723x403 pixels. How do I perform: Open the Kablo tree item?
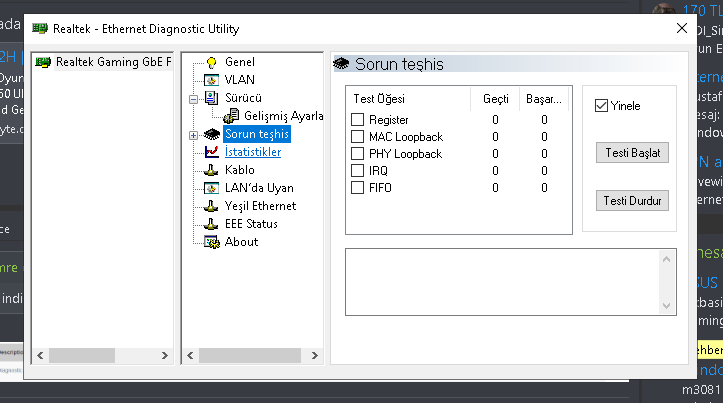[240, 170]
